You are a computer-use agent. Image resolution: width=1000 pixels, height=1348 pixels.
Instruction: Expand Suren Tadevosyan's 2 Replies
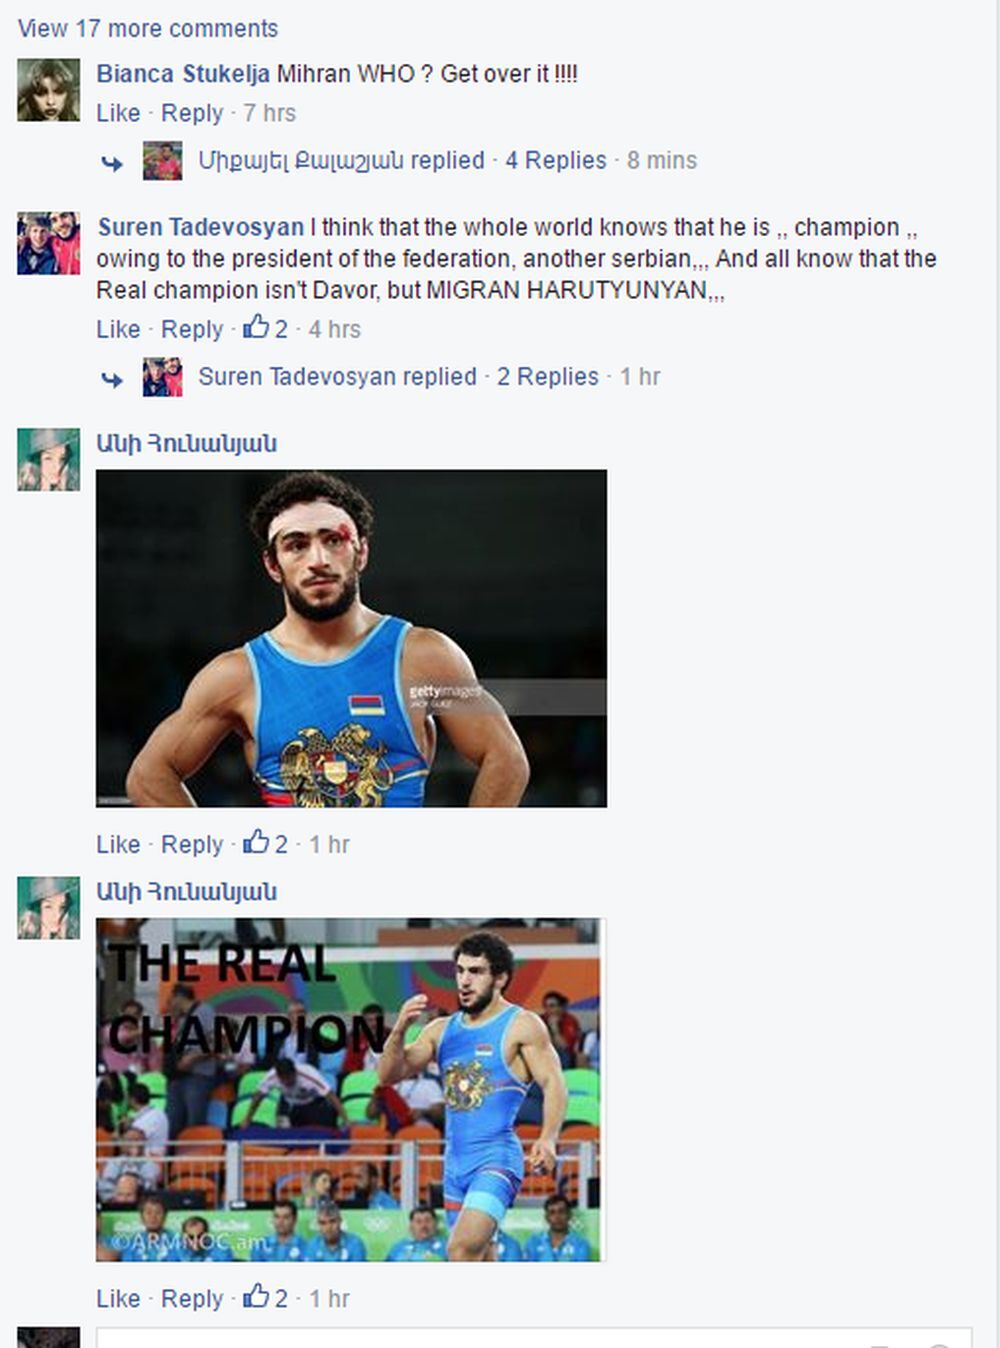548,376
